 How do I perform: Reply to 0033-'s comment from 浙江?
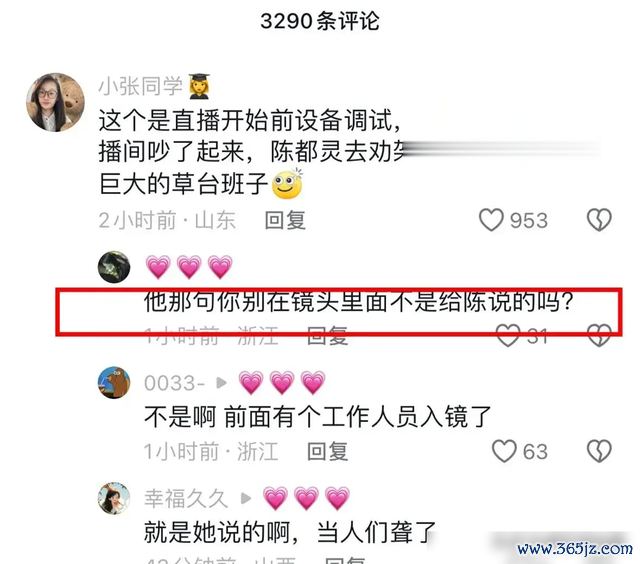click(328, 451)
